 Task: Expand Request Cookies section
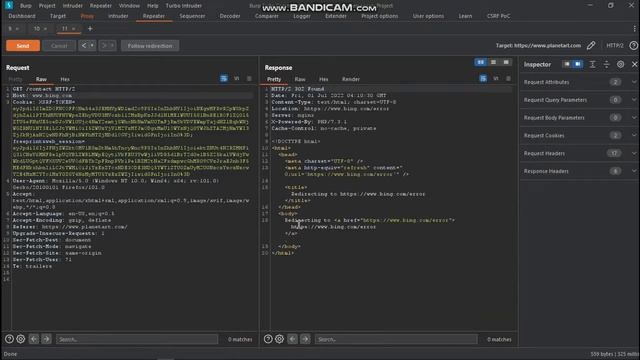pos(634,135)
